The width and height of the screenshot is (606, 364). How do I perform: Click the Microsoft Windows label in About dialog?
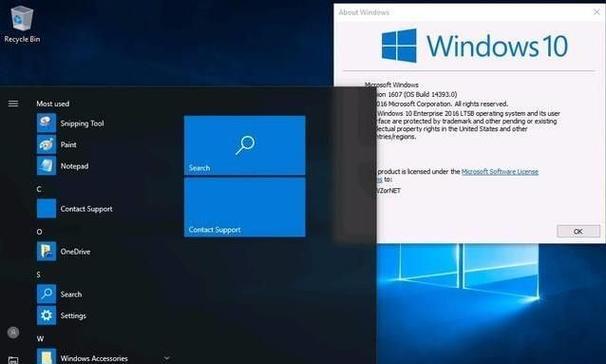tap(391, 85)
